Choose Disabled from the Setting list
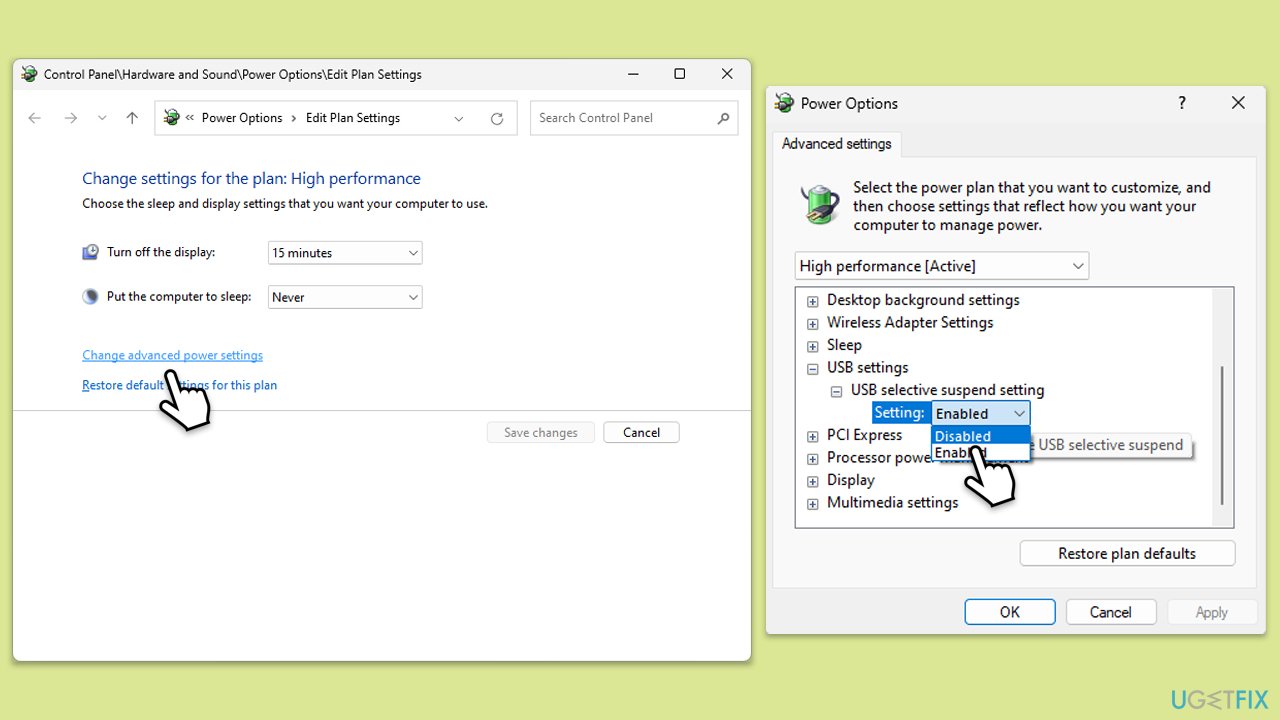 tap(981, 436)
